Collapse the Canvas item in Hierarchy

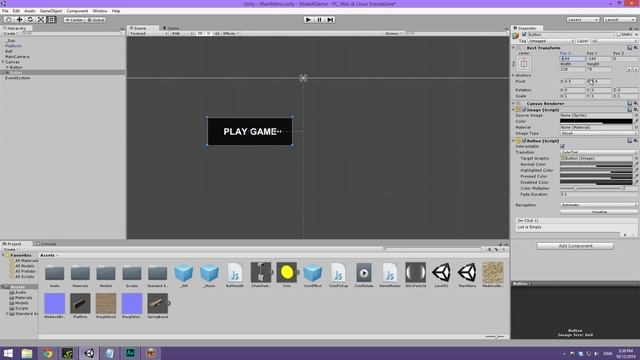coord(3,62)
